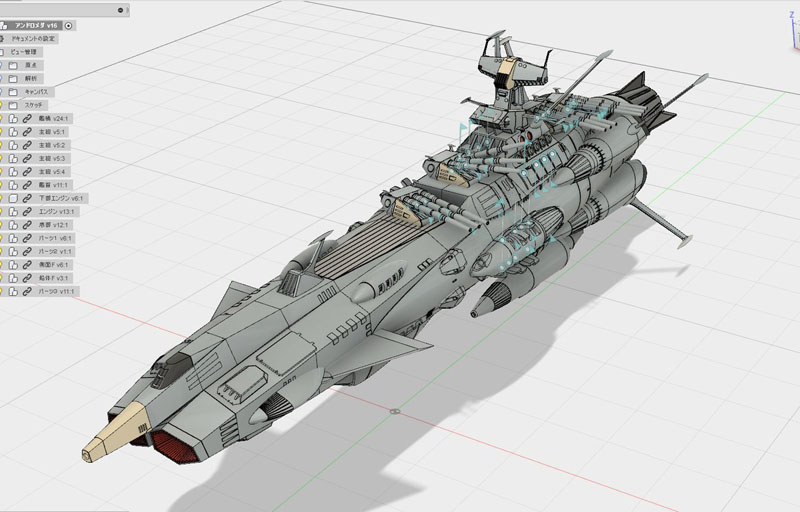
Task: Select the スケッチ (sketches) folder label
Action: tap(34, 105)
